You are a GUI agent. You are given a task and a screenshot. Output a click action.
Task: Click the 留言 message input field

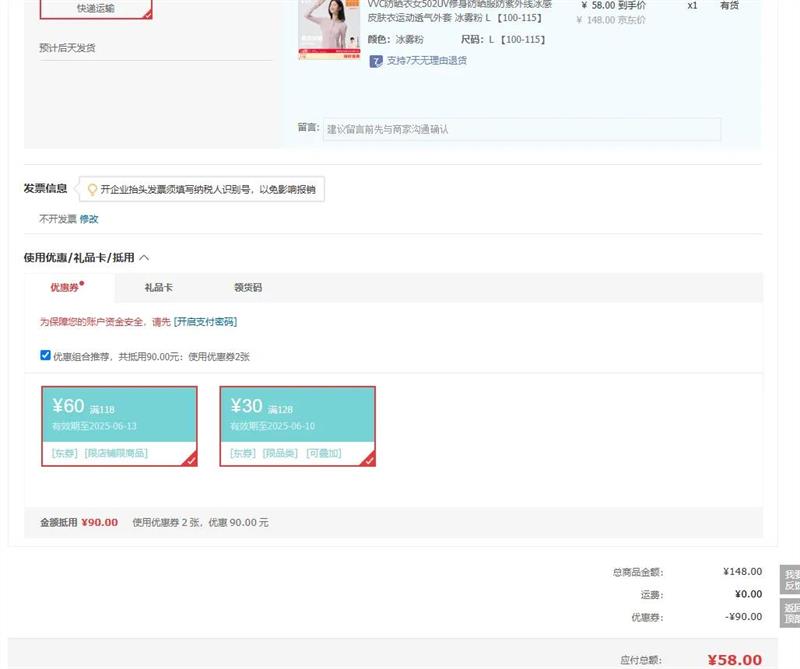point(521,129)
